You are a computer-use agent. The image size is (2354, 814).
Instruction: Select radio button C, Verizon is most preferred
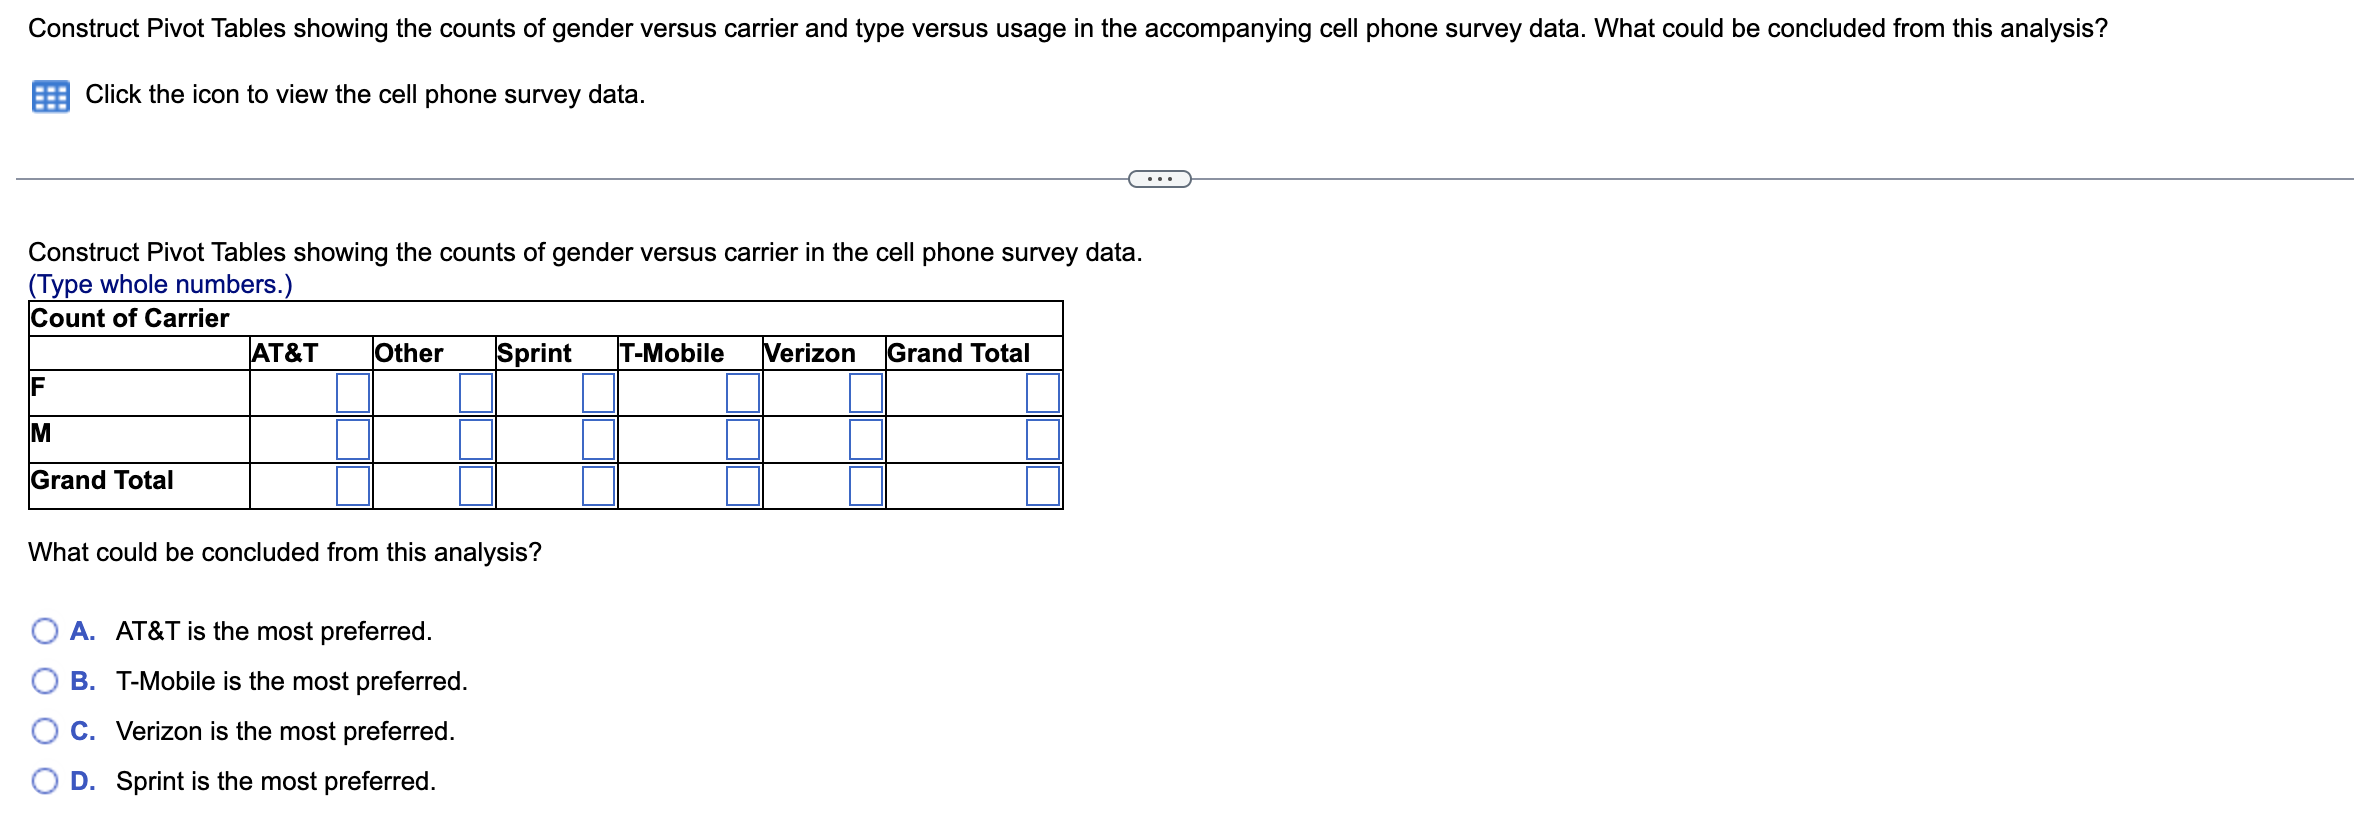[44, 730]
